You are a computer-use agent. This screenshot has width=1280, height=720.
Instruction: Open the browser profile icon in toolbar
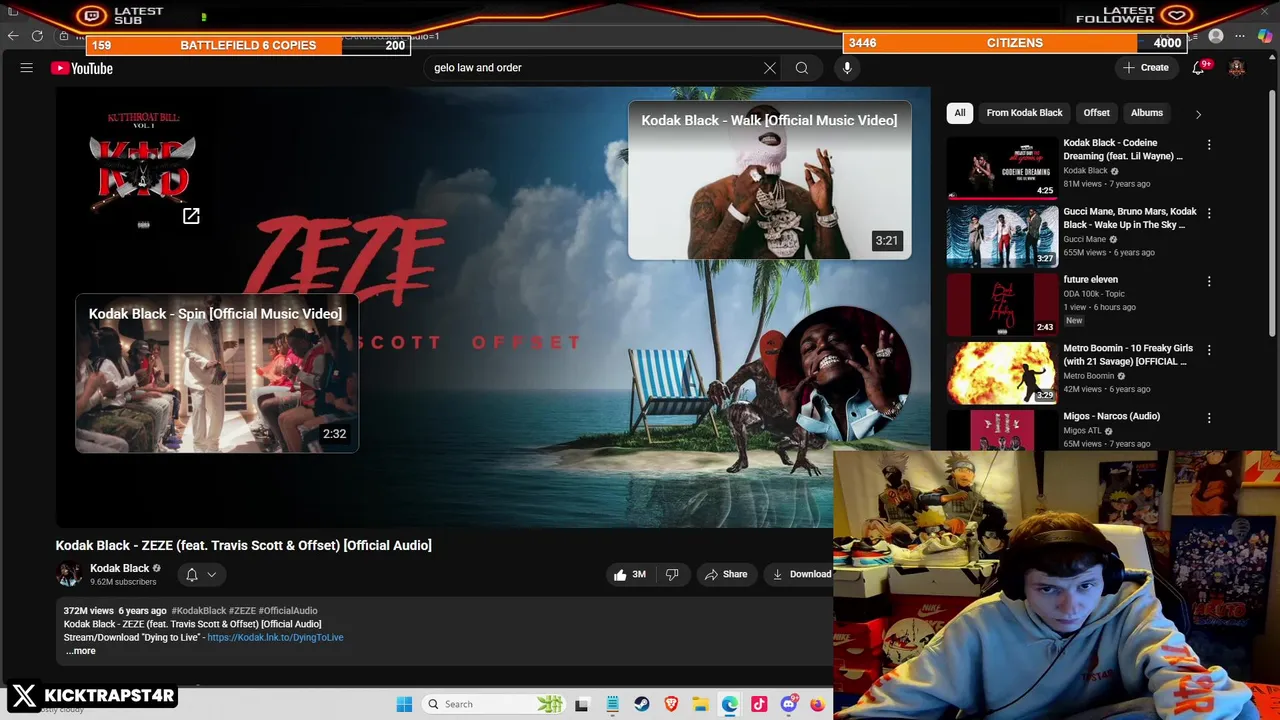tap(1216, 36)
